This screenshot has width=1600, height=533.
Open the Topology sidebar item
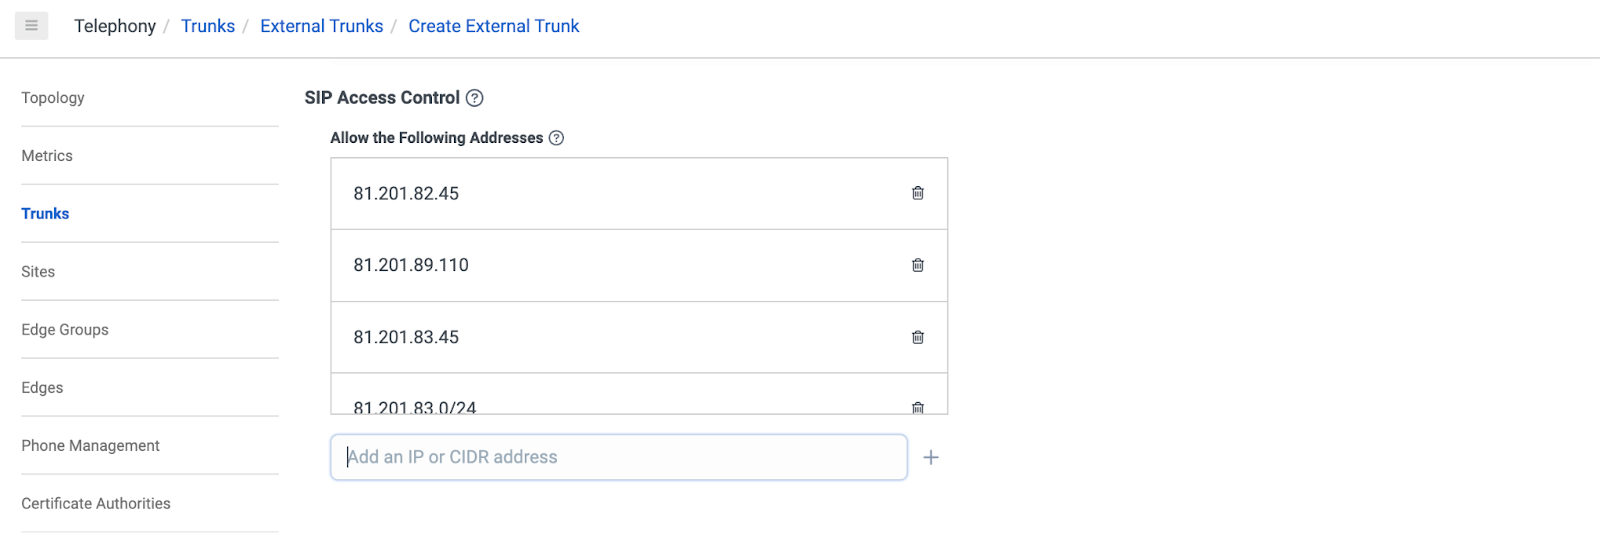coord(53,98)
